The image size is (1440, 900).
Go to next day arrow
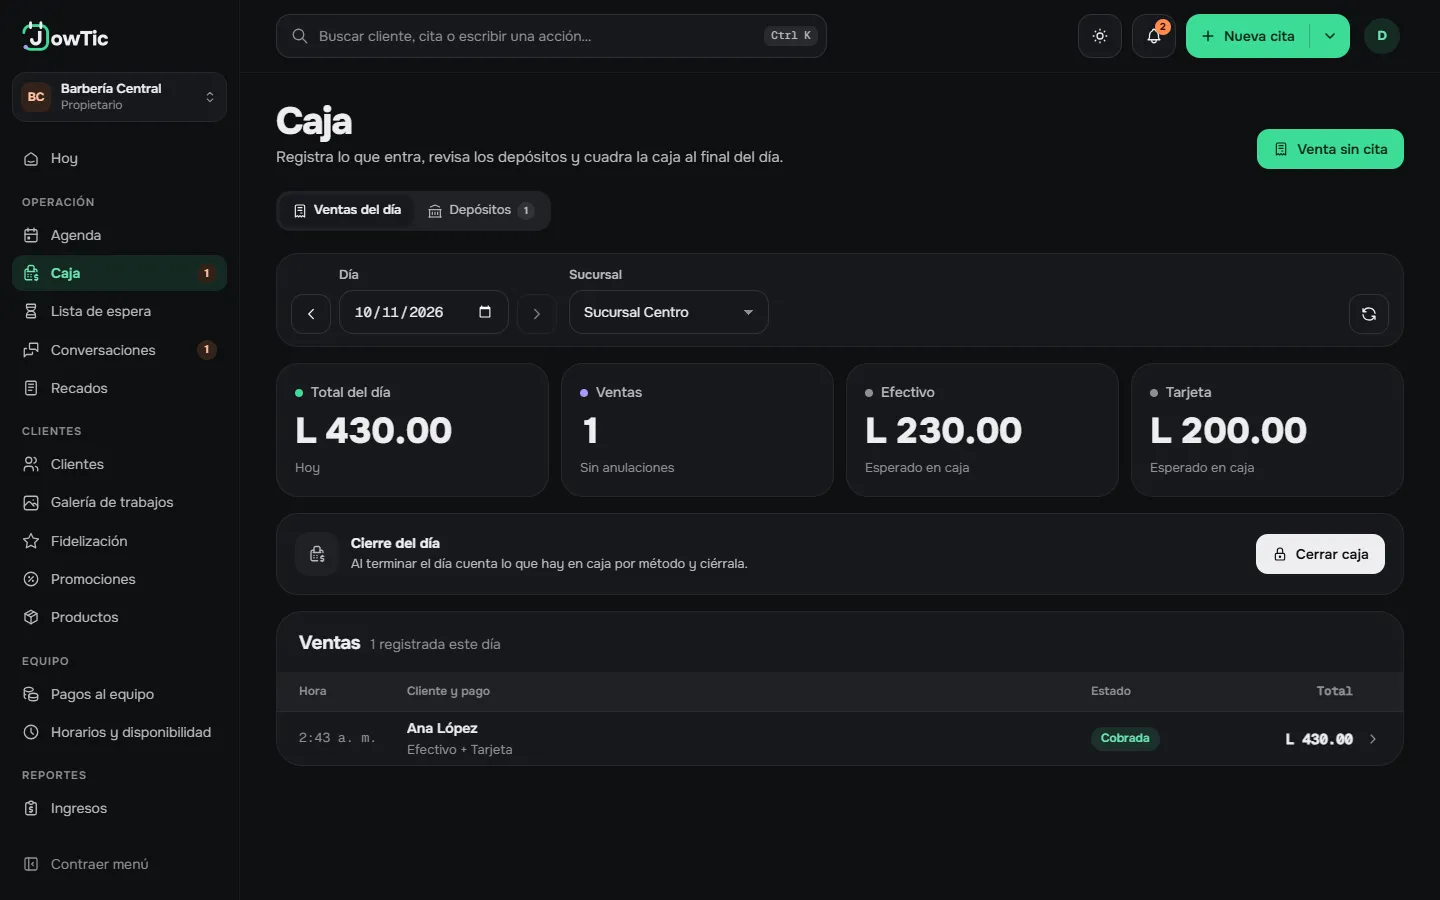coord(537,314)
